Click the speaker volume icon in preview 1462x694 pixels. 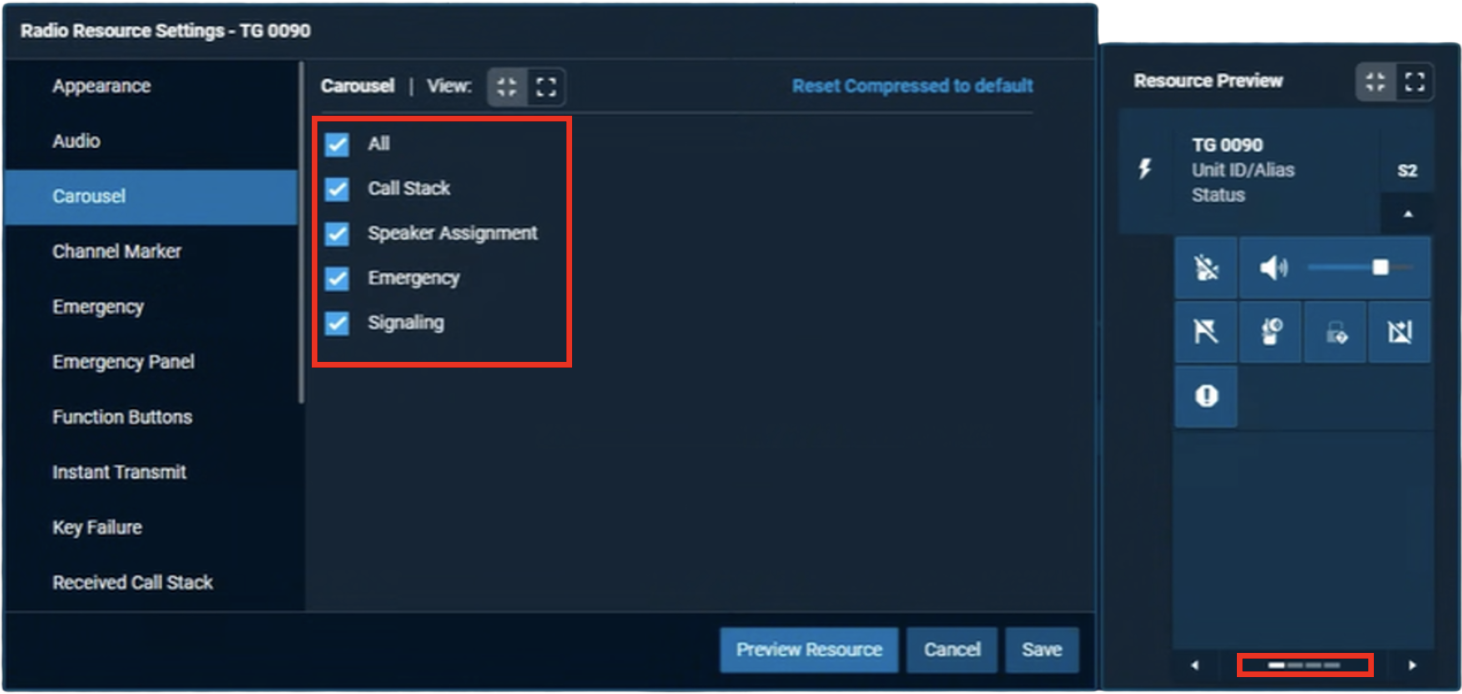click(x=1272, y=268)
